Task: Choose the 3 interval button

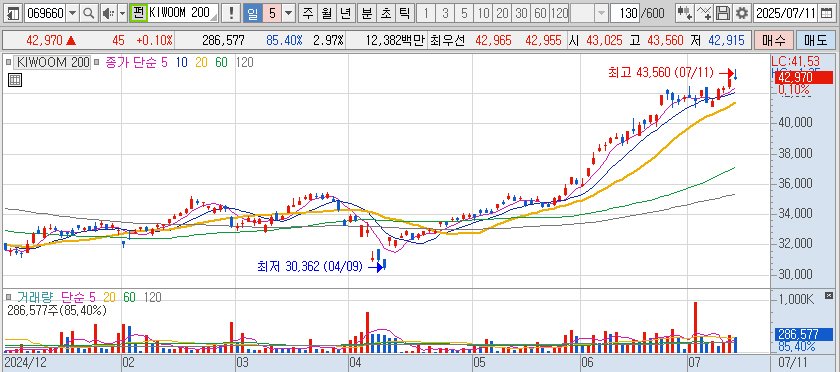Action: [x=445, y=12]
